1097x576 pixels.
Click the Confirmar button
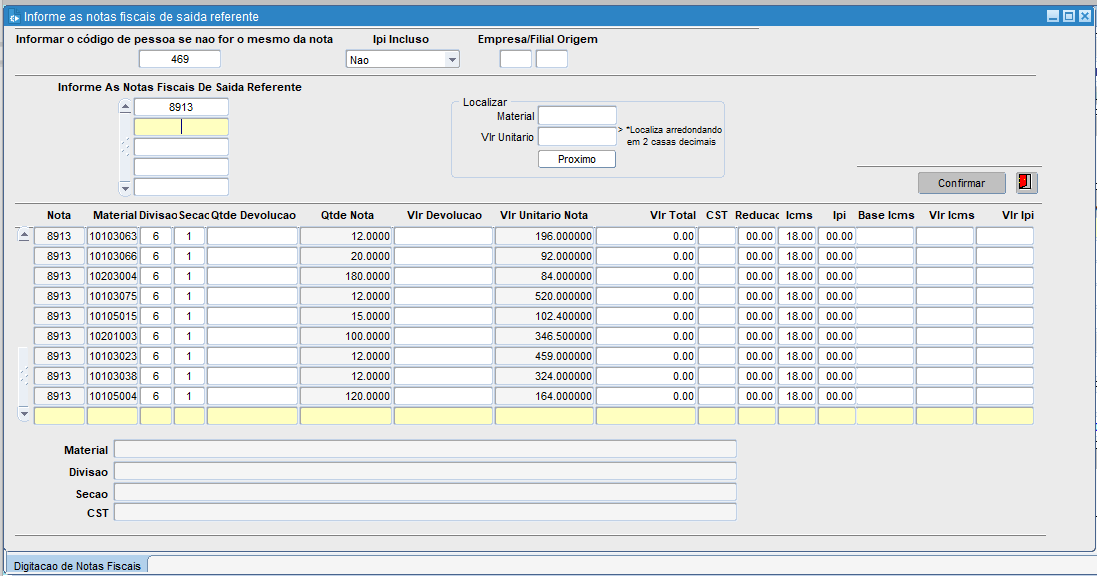click(961, 183)
